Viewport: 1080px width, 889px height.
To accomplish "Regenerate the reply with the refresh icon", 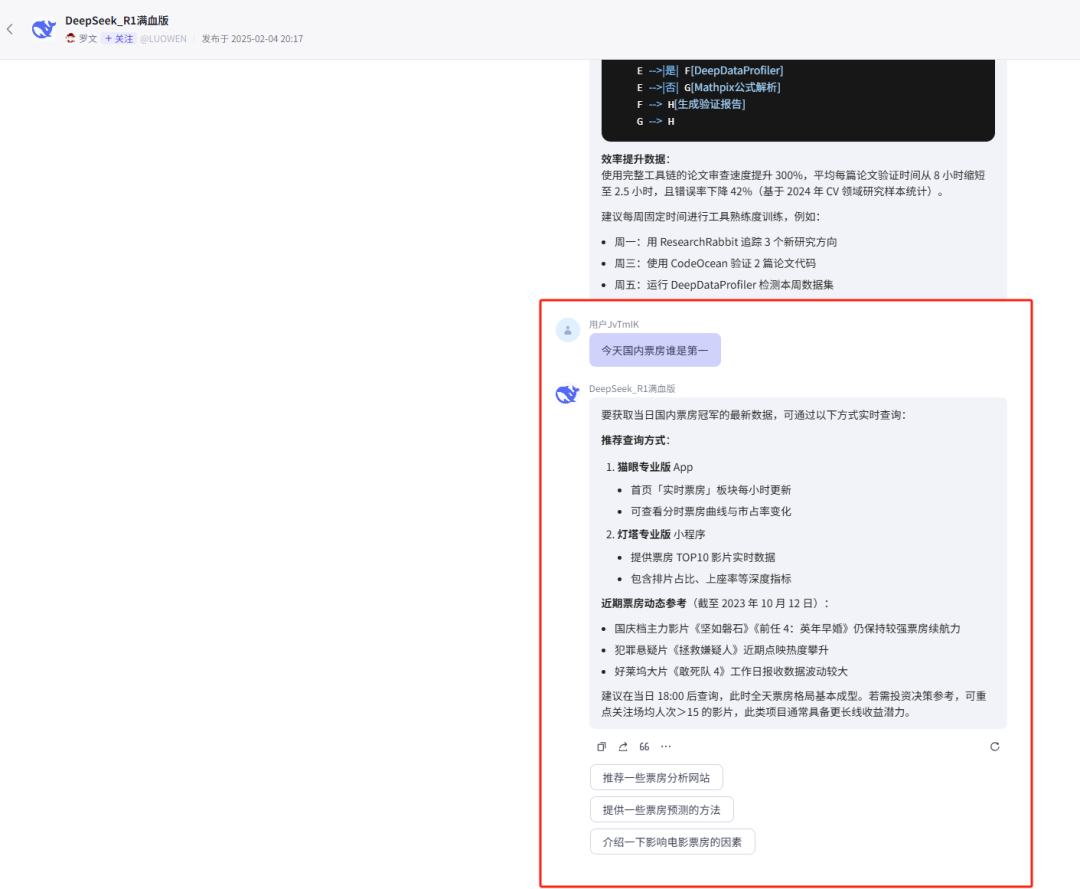I will (x=995, y=746).
